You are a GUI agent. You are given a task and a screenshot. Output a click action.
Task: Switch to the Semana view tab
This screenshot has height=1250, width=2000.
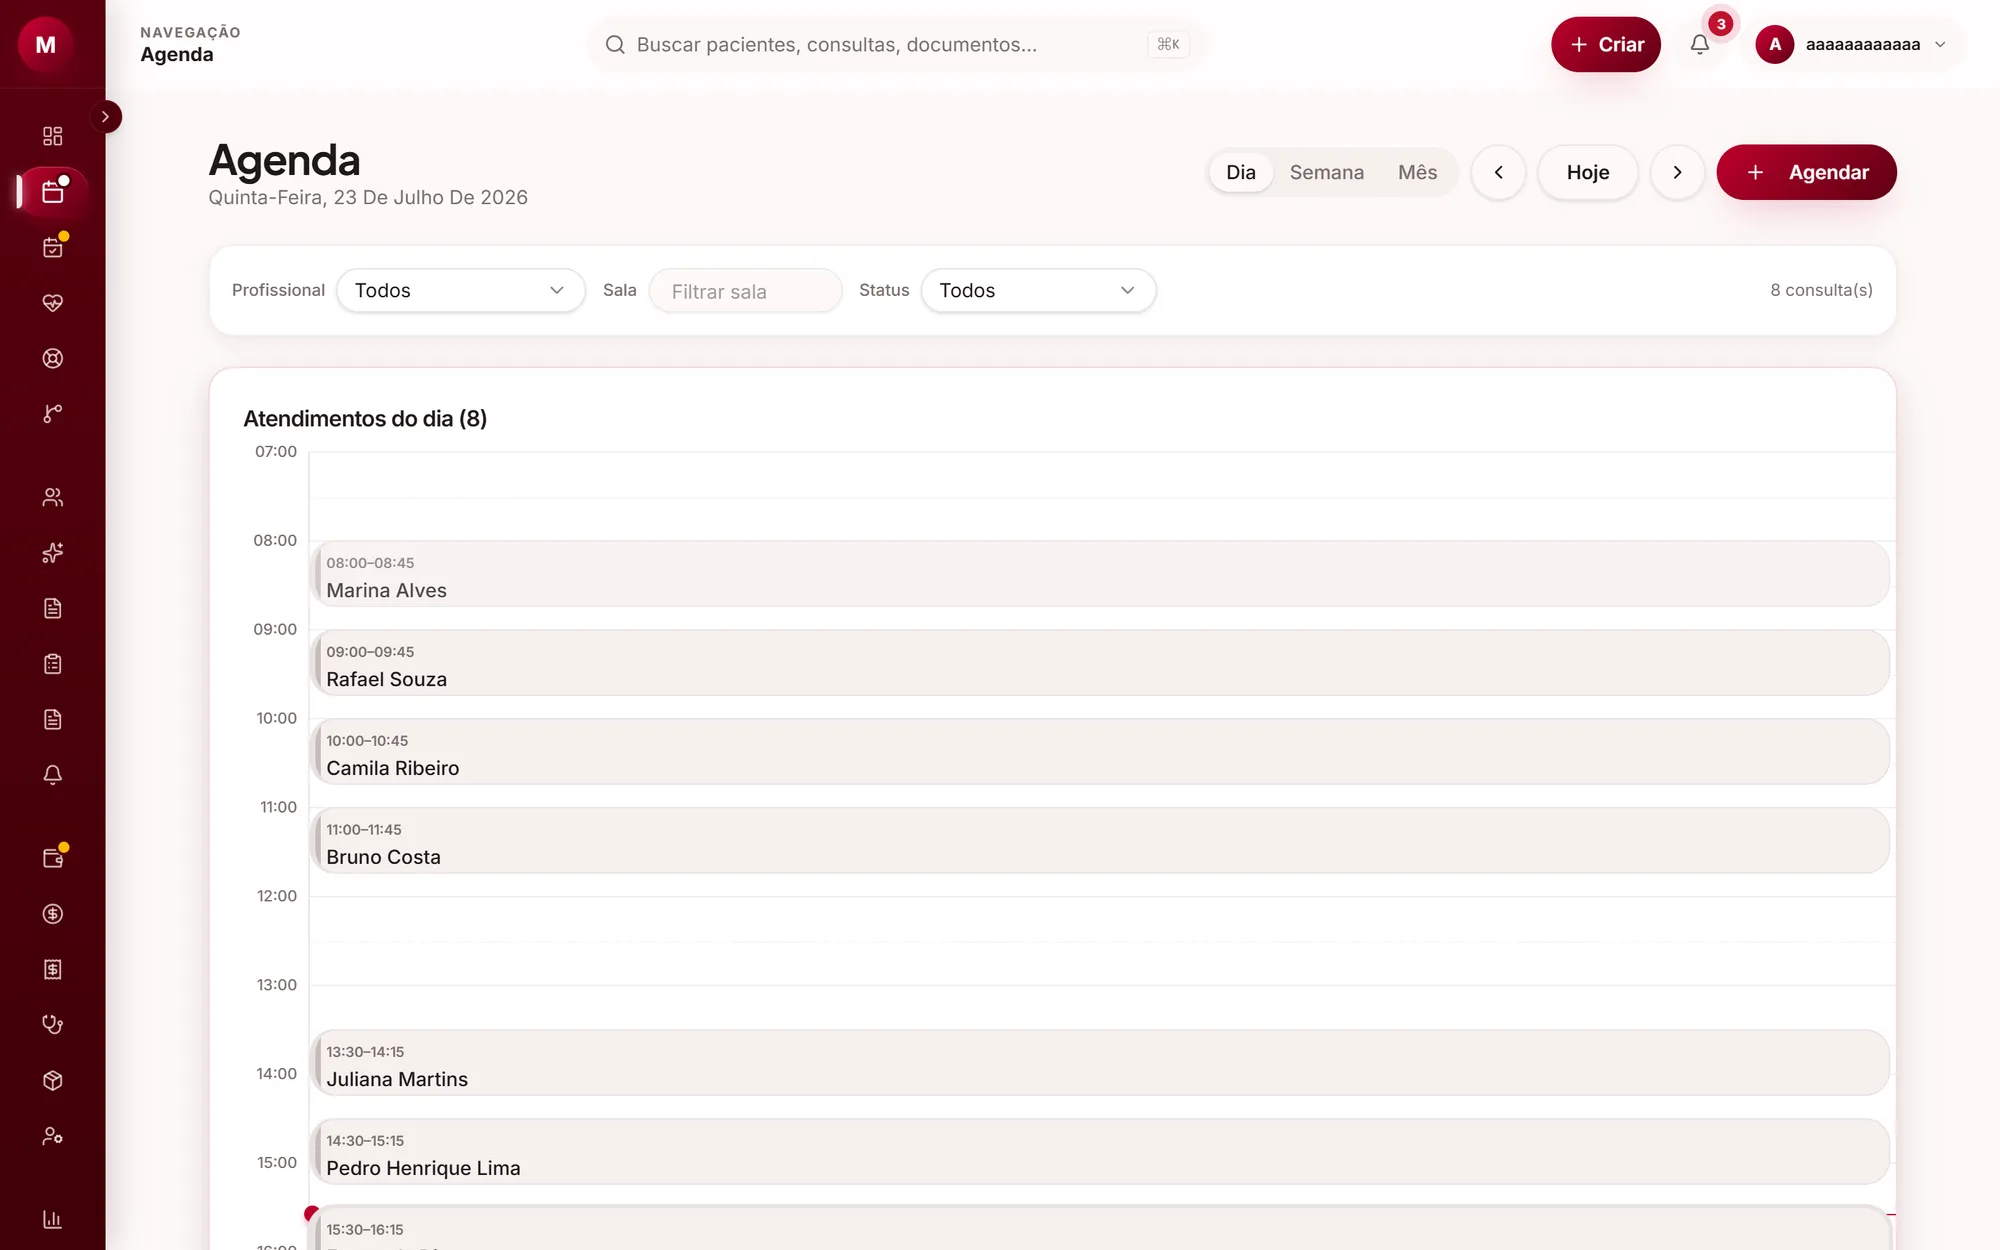tap(1327, 172)
